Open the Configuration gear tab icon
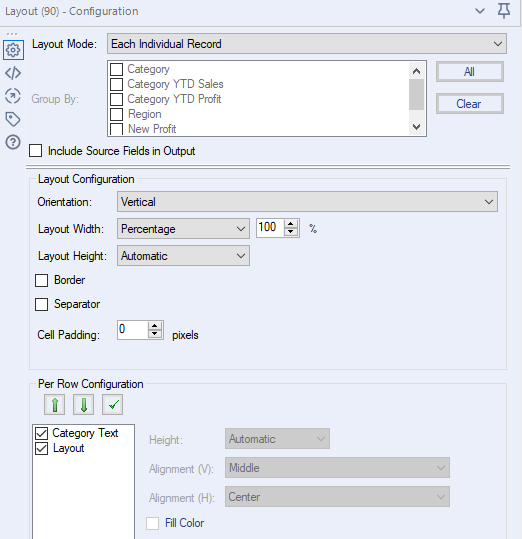Image resolution: width=522 pixels, height=539 pixels. coord(13,50)
